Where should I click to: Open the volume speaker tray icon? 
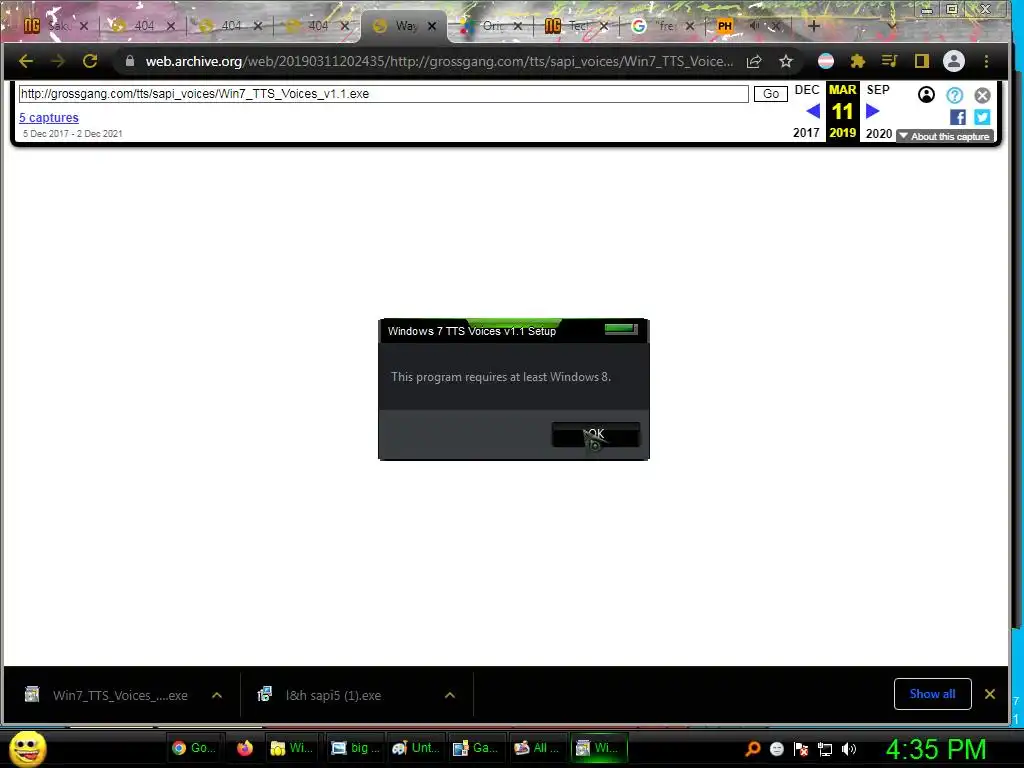(848, 749)
